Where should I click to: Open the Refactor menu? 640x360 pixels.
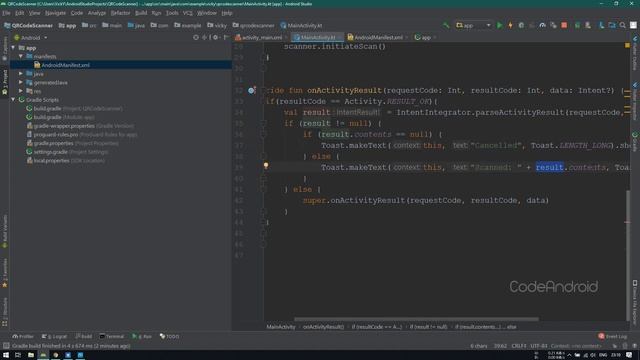(x=120, y=13)
